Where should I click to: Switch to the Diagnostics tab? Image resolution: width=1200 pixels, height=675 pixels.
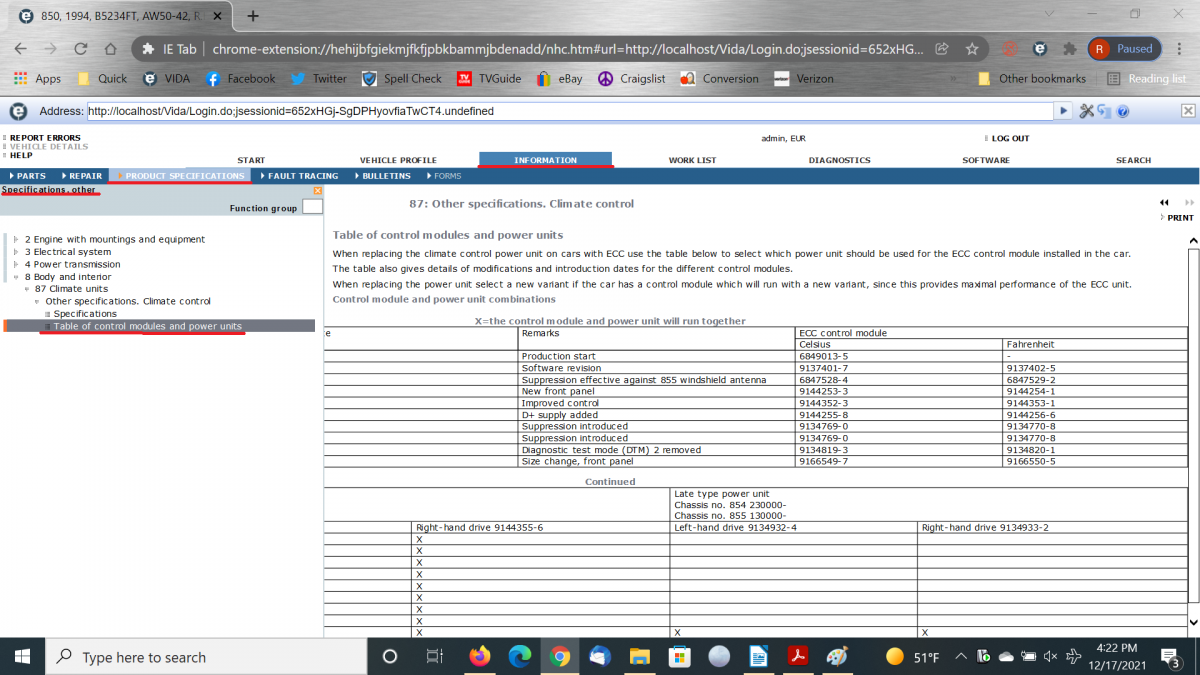839,160
